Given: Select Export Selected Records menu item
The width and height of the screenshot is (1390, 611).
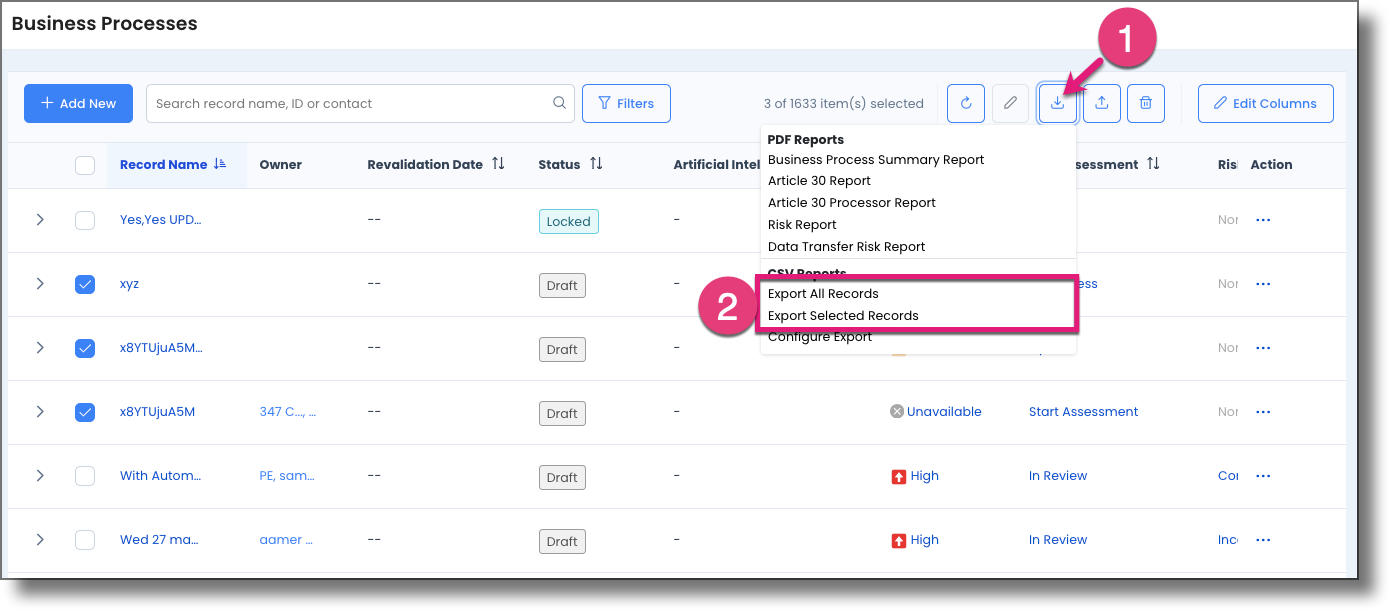Looking at the screenshot, I should point(843,316).
